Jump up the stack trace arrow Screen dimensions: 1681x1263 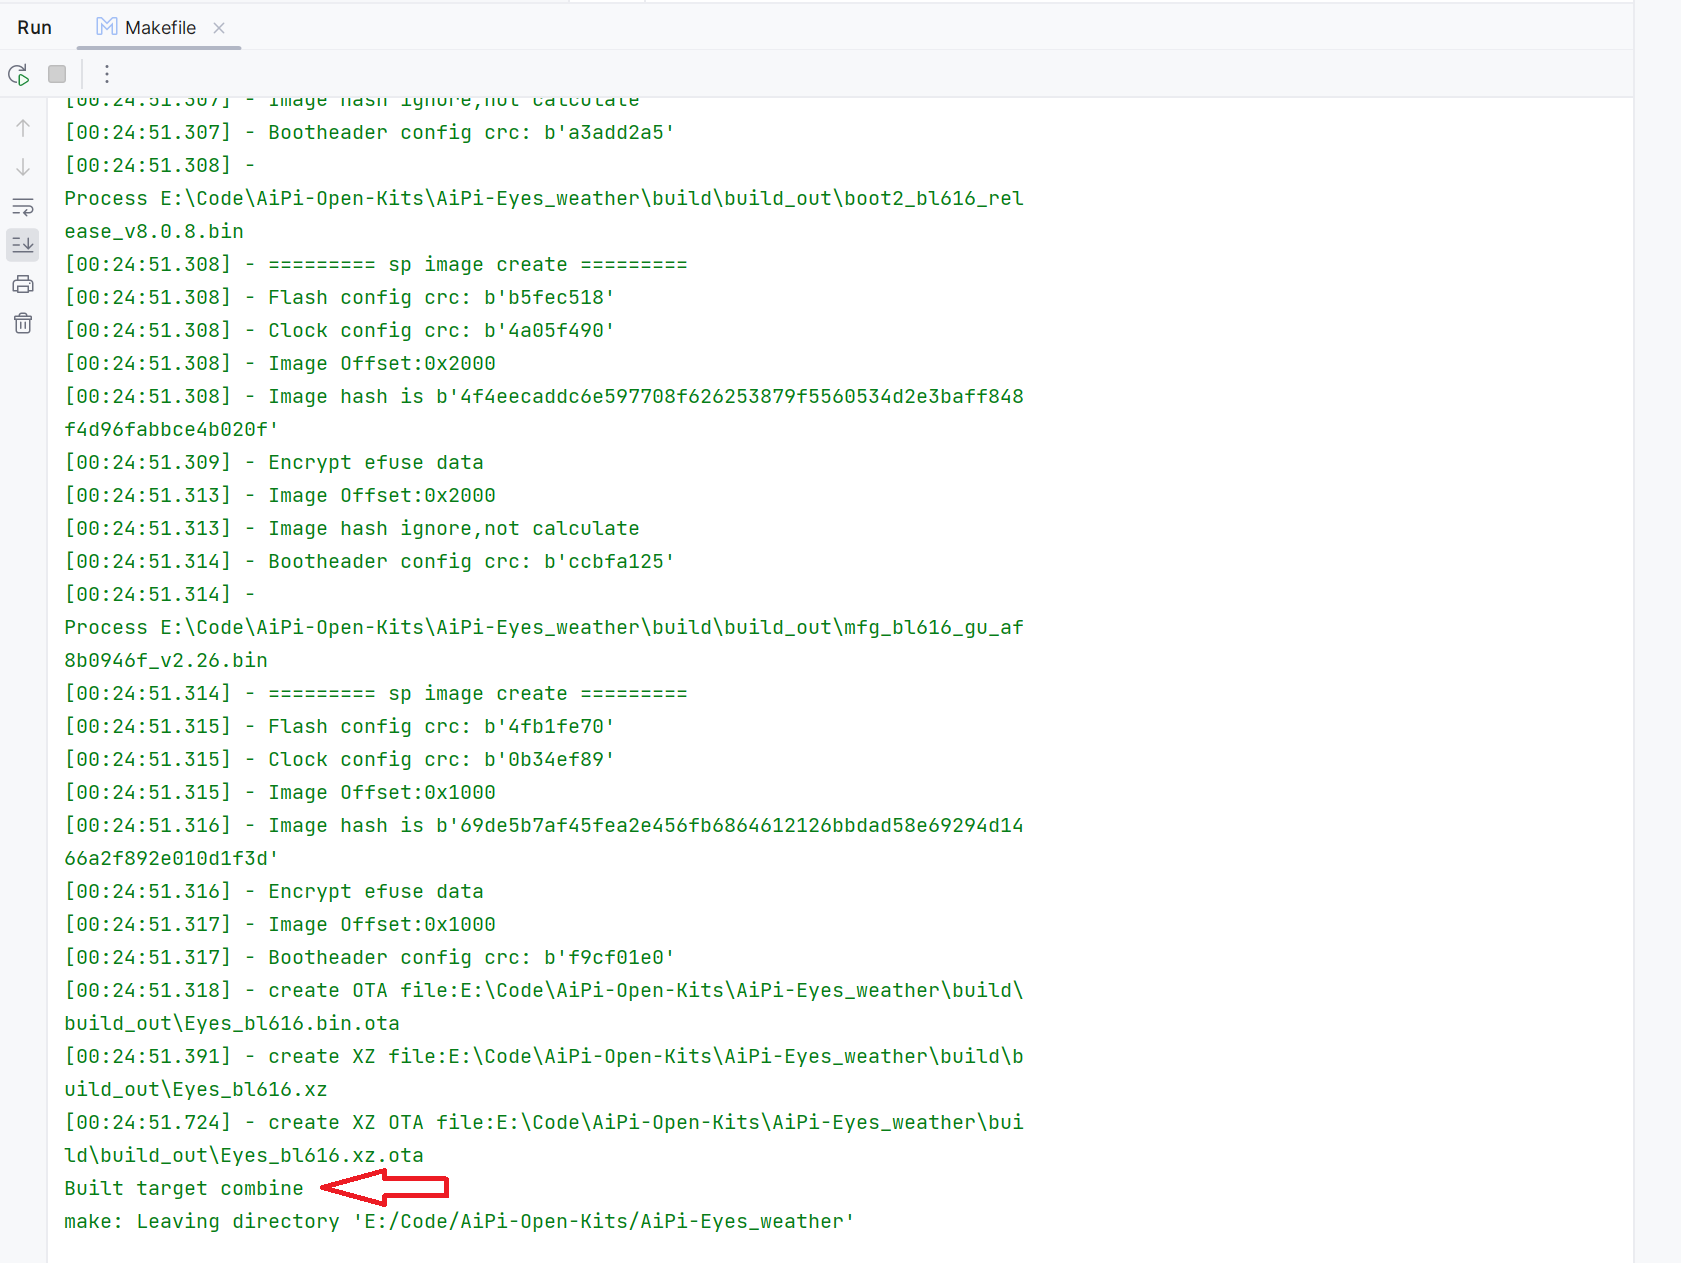pyautogui.click(x=23, y=128)
